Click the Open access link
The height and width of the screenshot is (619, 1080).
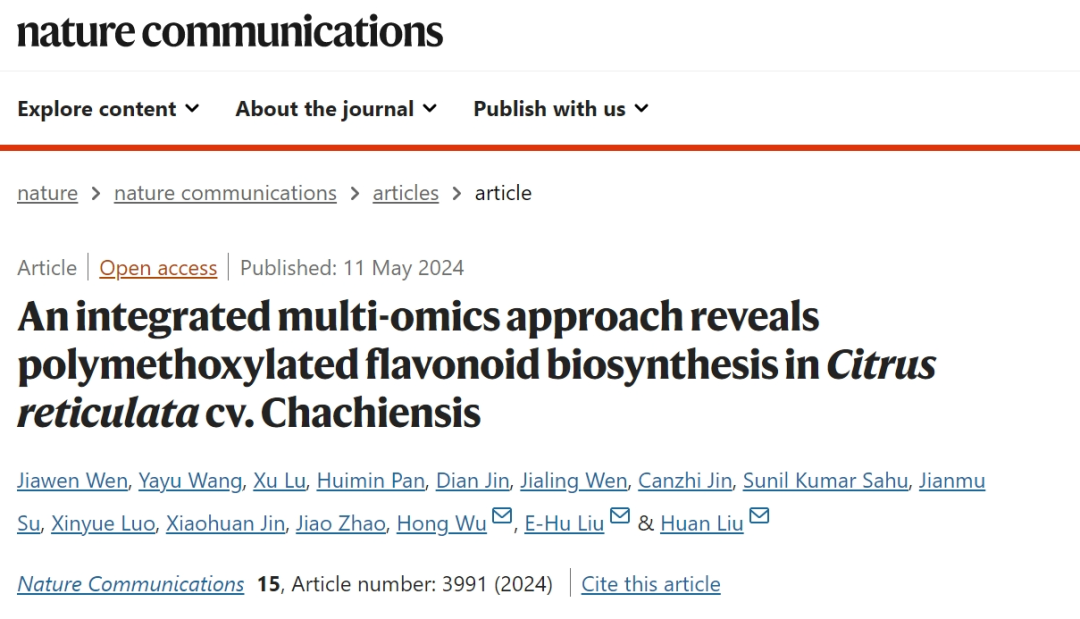click(158, 268)
